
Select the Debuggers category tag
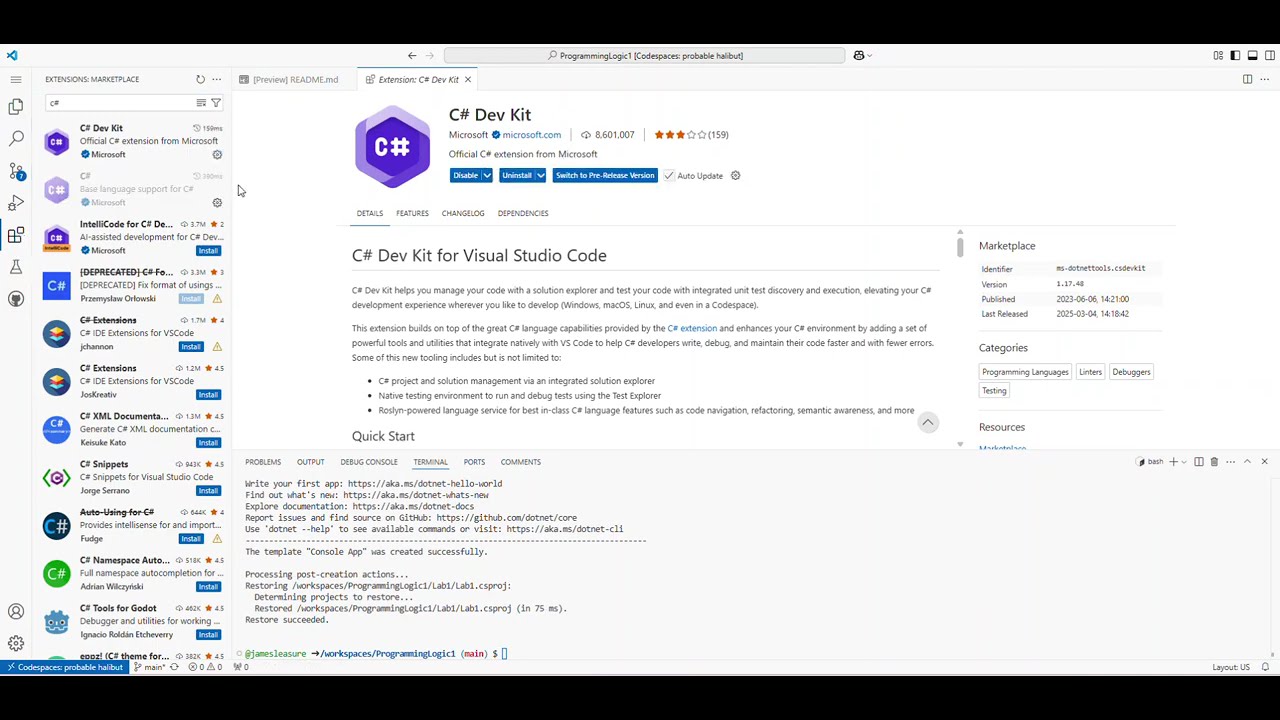click(x=1131, y=372)
